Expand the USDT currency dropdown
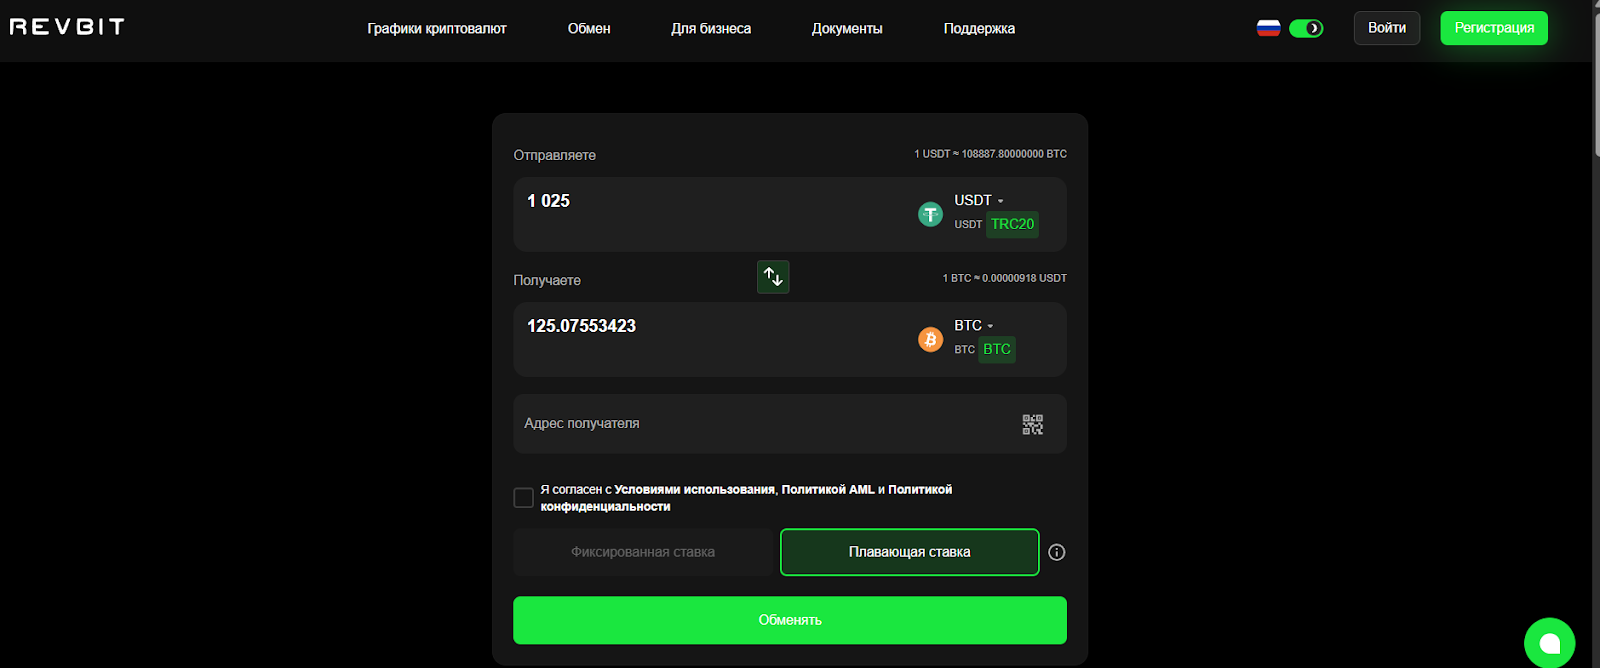This screenshot has width=1600, height=668. (979, 200)
